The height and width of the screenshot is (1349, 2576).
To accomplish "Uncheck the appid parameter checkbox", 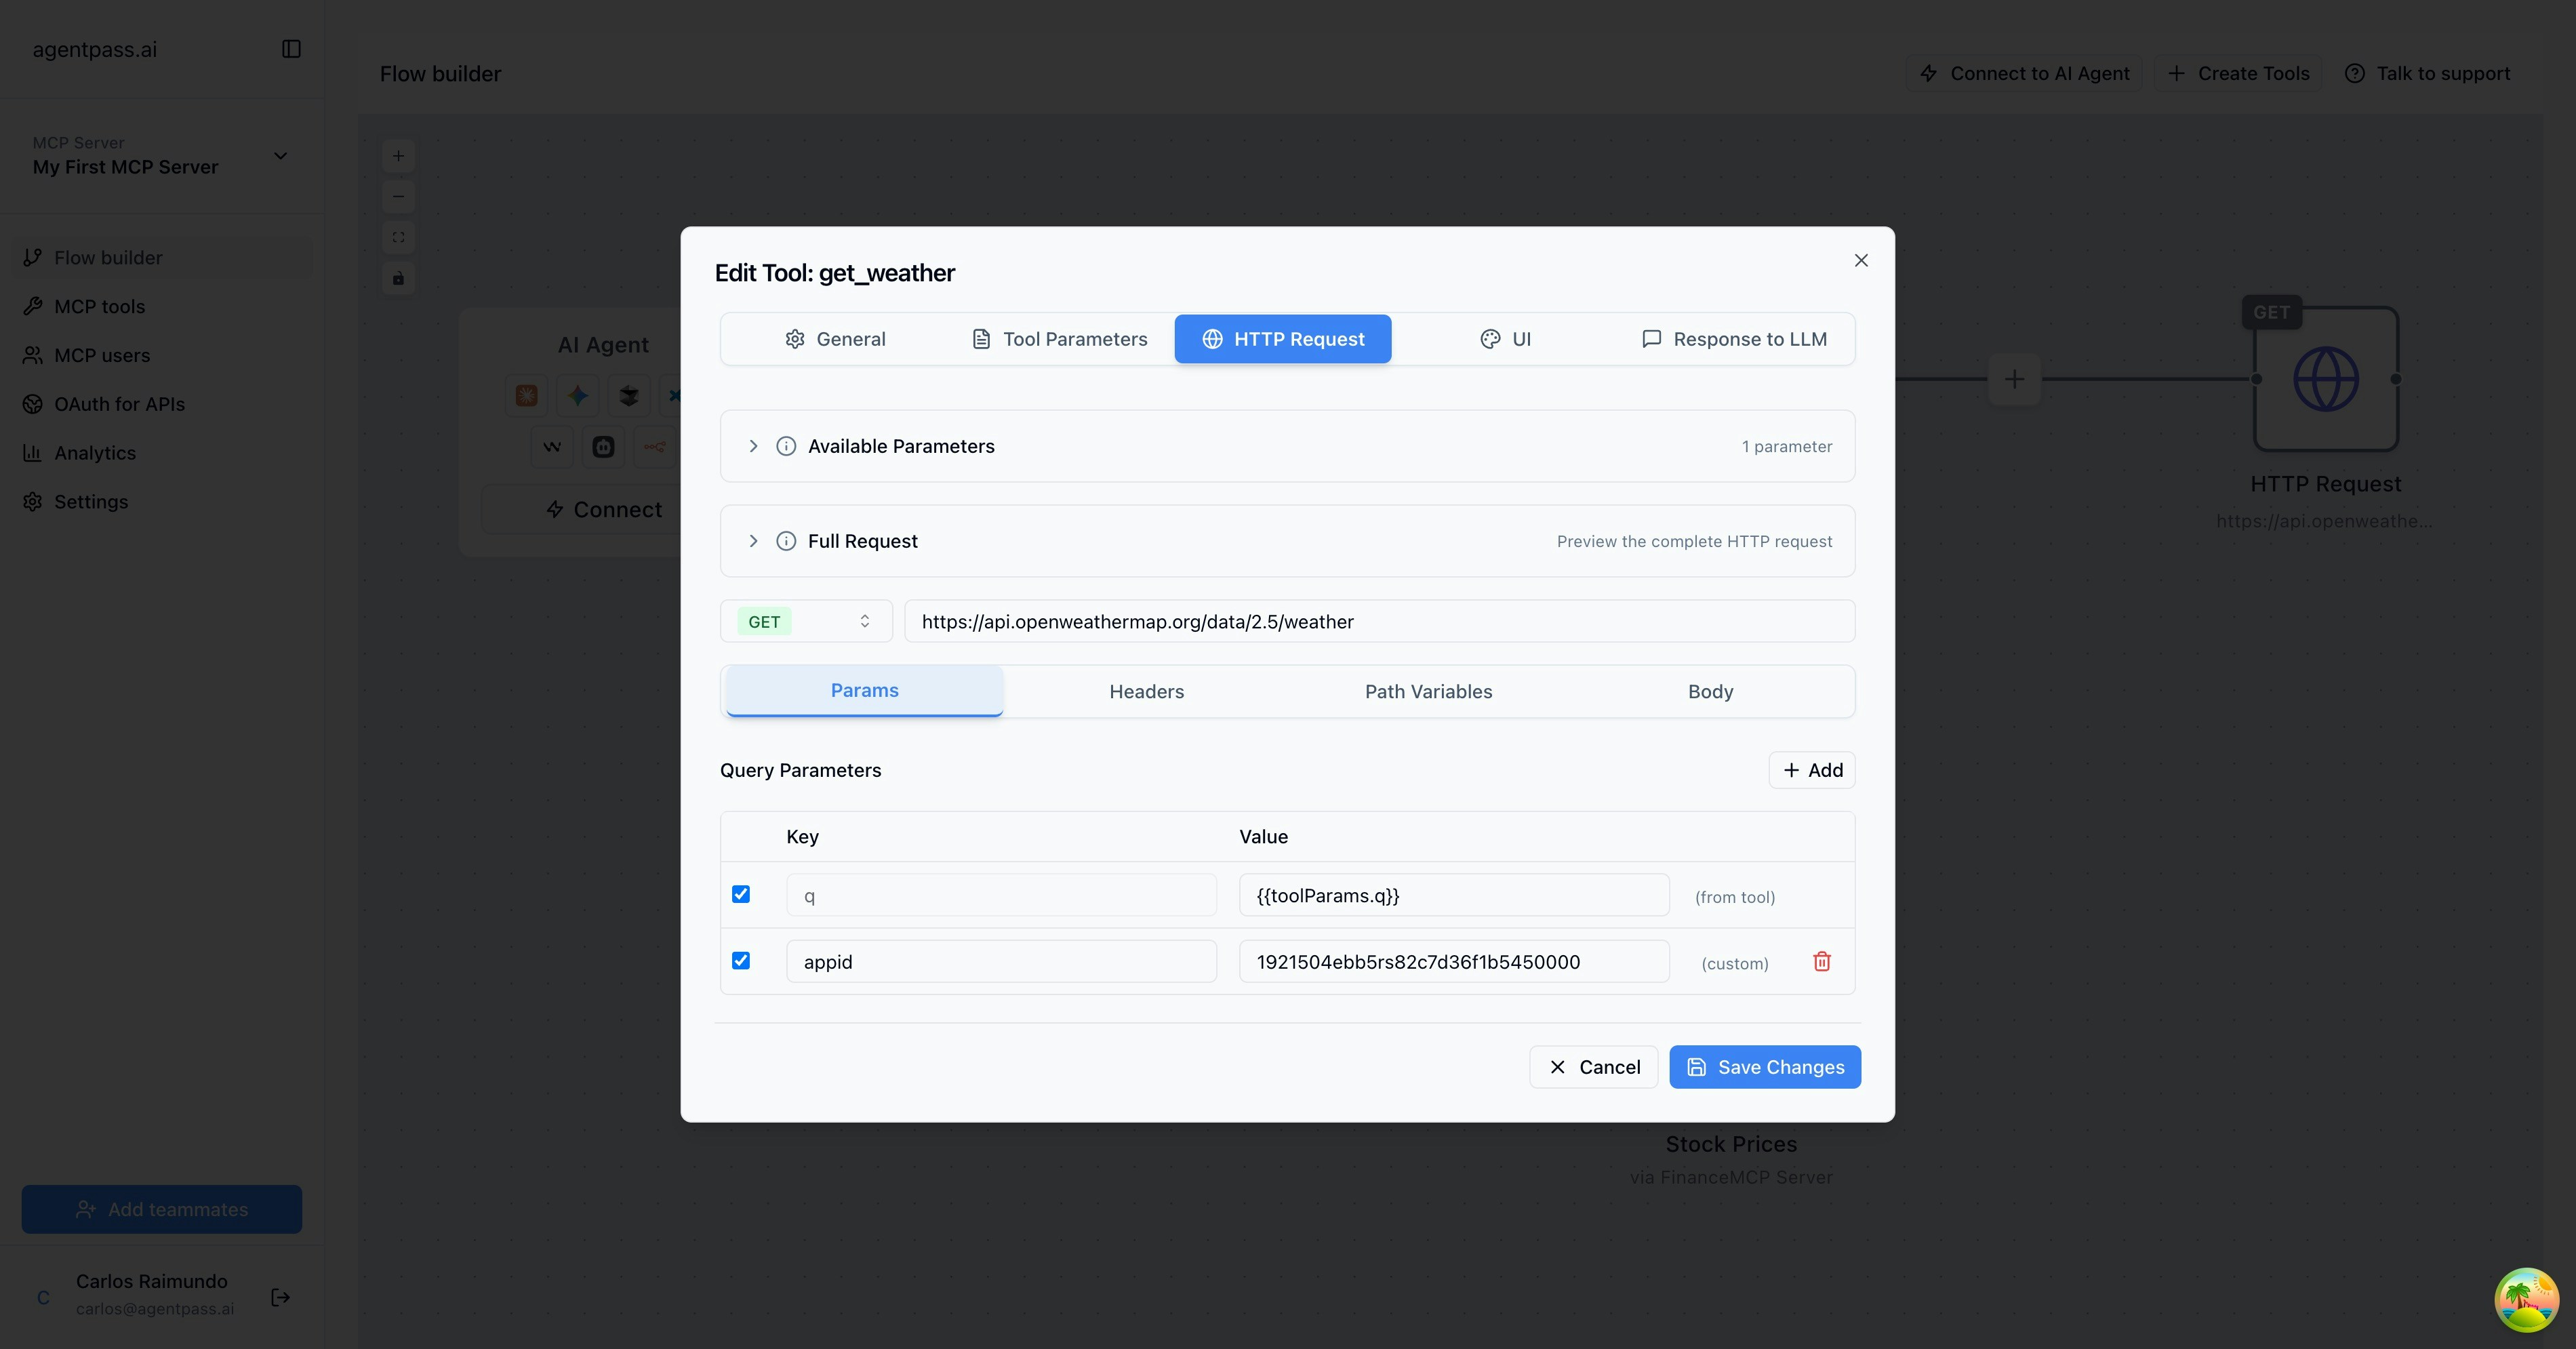I will pos(741,960).
